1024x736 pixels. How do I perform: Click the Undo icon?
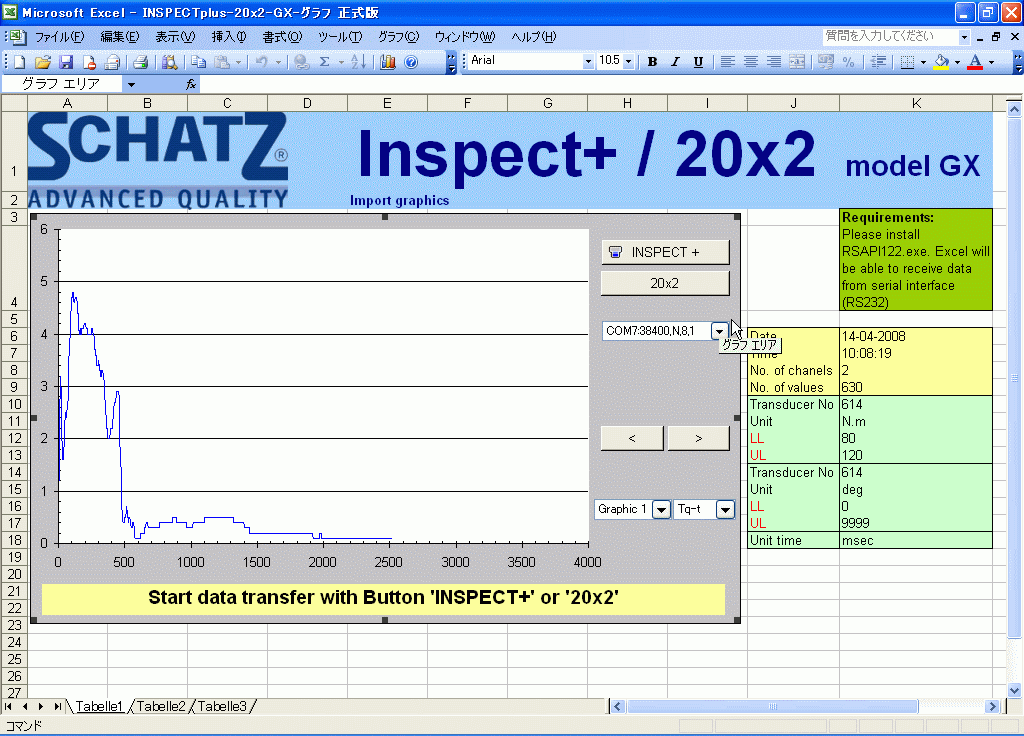[x=261, y=62]
